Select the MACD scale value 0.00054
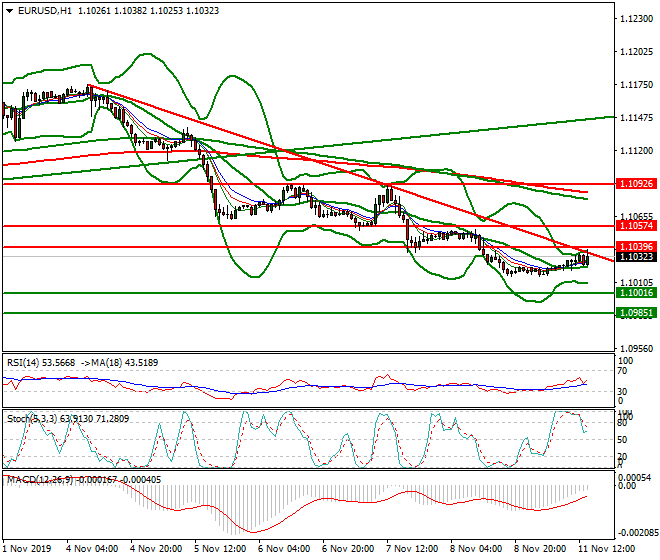Viewport: 660px width, 560px height. point(634,478)
